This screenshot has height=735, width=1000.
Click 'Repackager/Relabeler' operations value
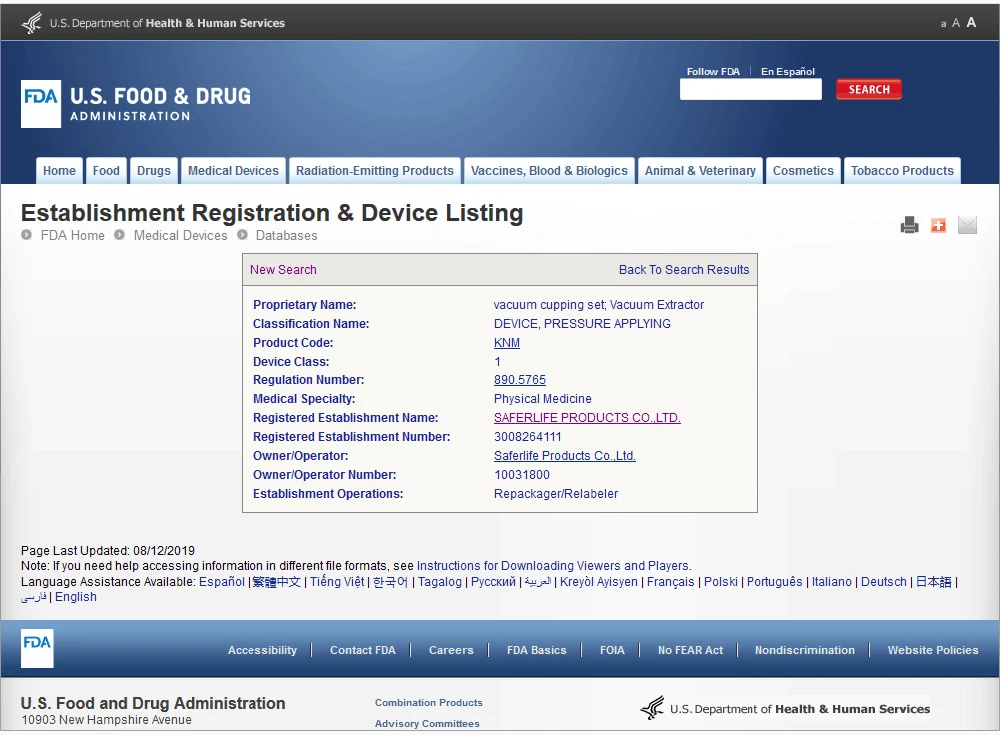pos(555,494)
